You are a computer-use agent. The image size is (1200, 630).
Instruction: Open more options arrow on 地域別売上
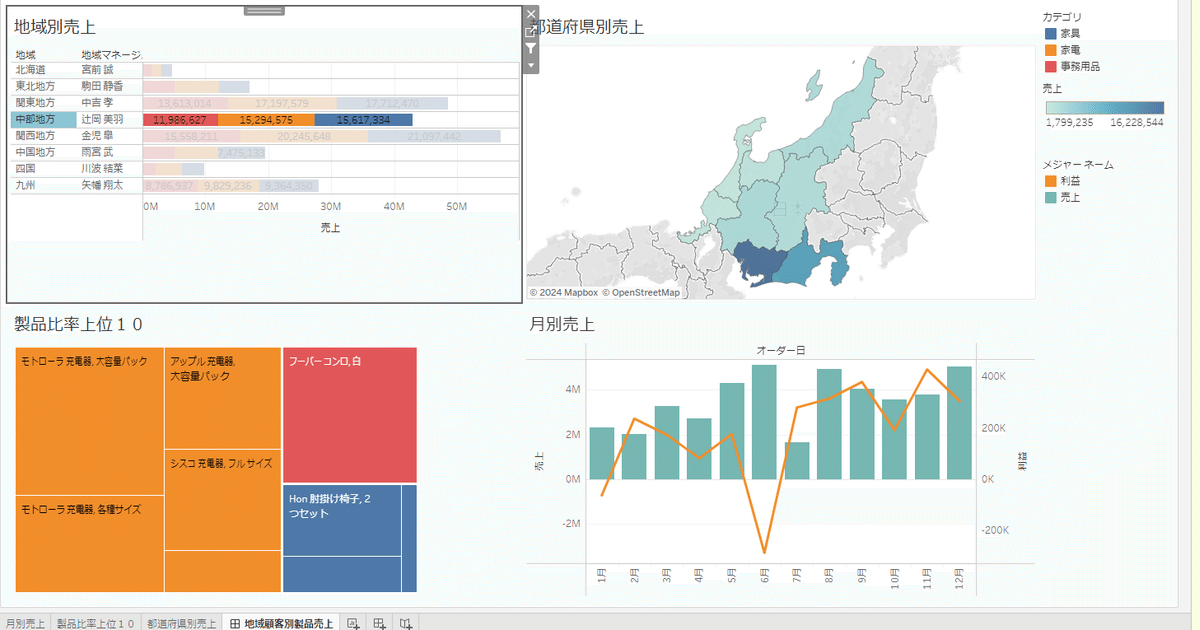coord(531,65)
